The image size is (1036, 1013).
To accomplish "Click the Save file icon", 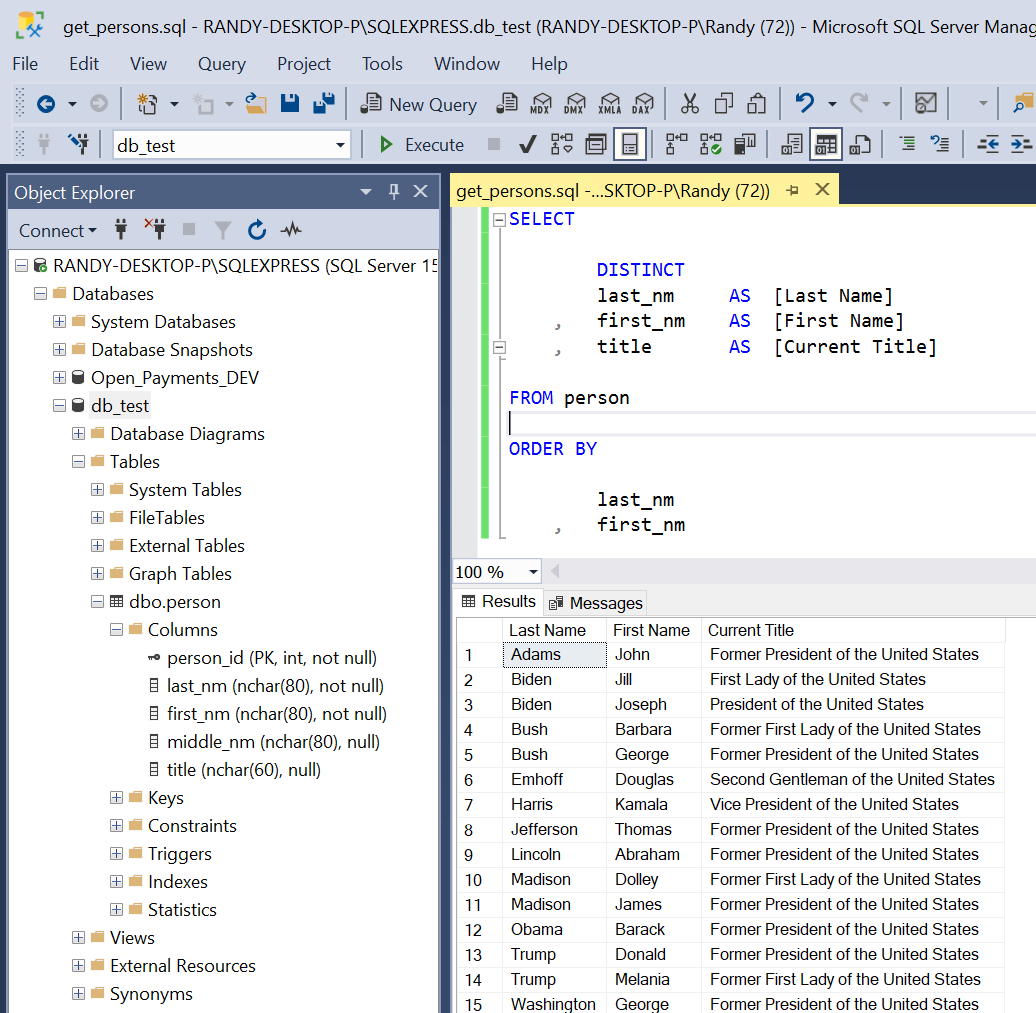I will pos(290,103).
